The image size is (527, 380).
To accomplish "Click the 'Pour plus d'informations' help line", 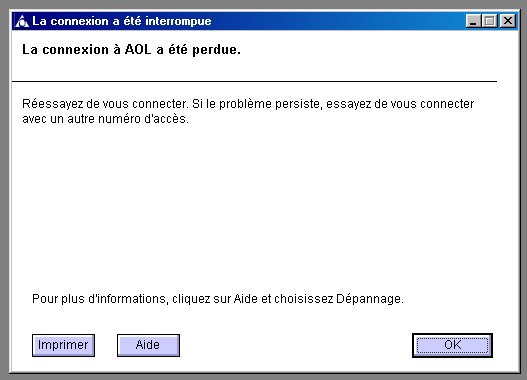I will (218, 299).
